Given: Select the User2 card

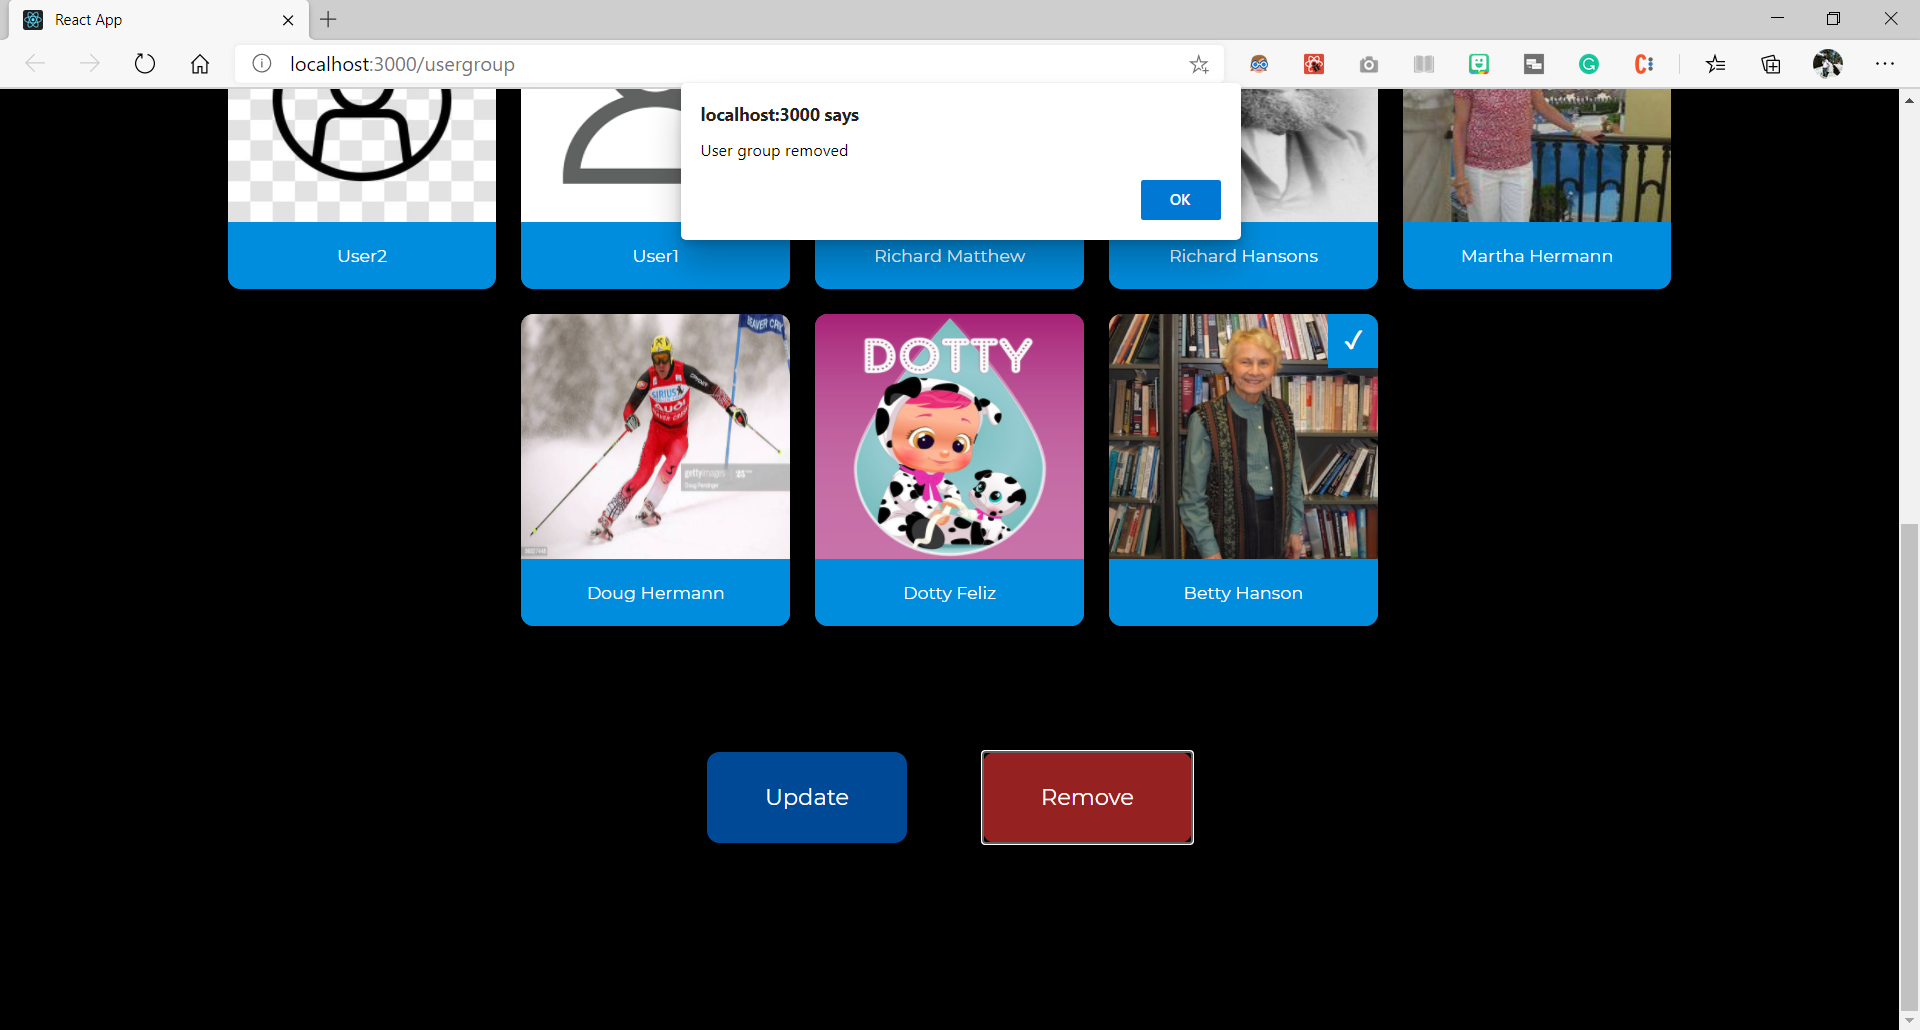Looking at the screenshot, I should pos(362,188).
